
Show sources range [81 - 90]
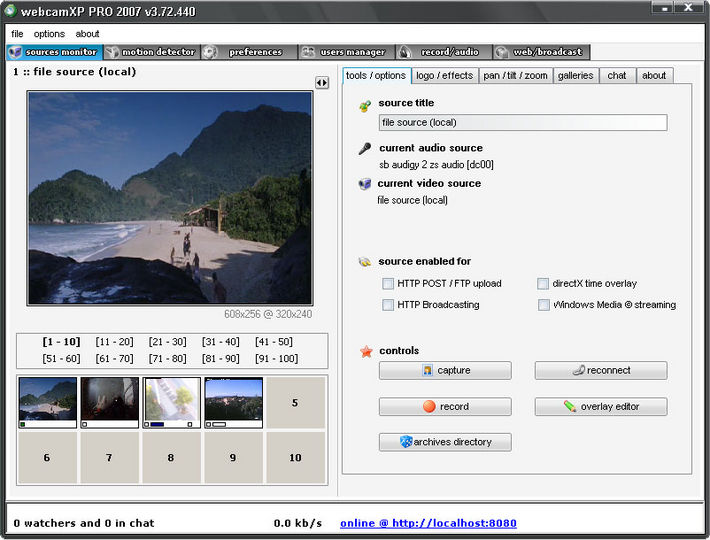[221, 358]
